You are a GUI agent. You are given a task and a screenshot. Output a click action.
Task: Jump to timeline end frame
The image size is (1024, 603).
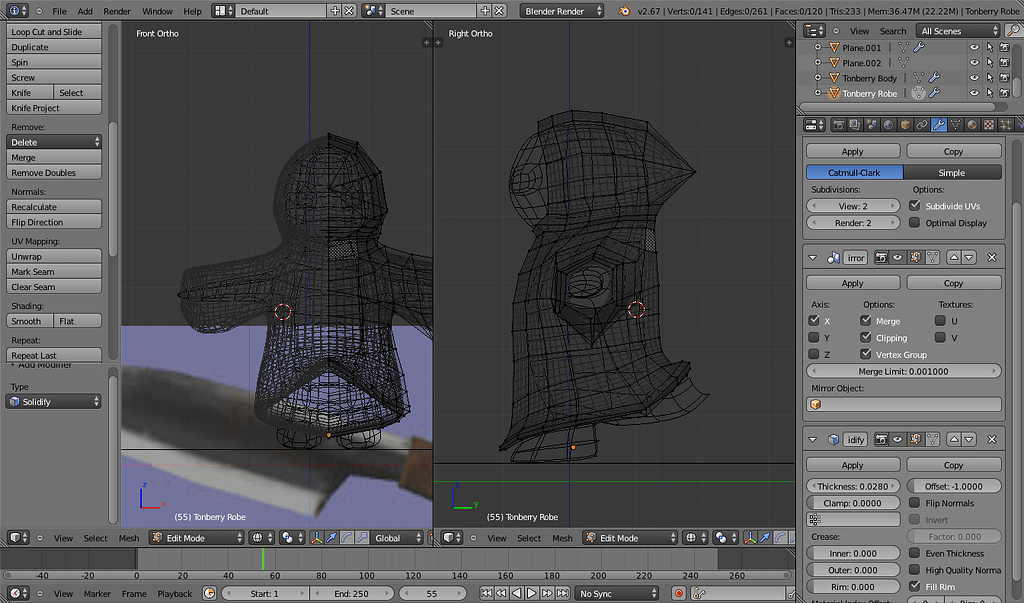(x=562, y=593)
